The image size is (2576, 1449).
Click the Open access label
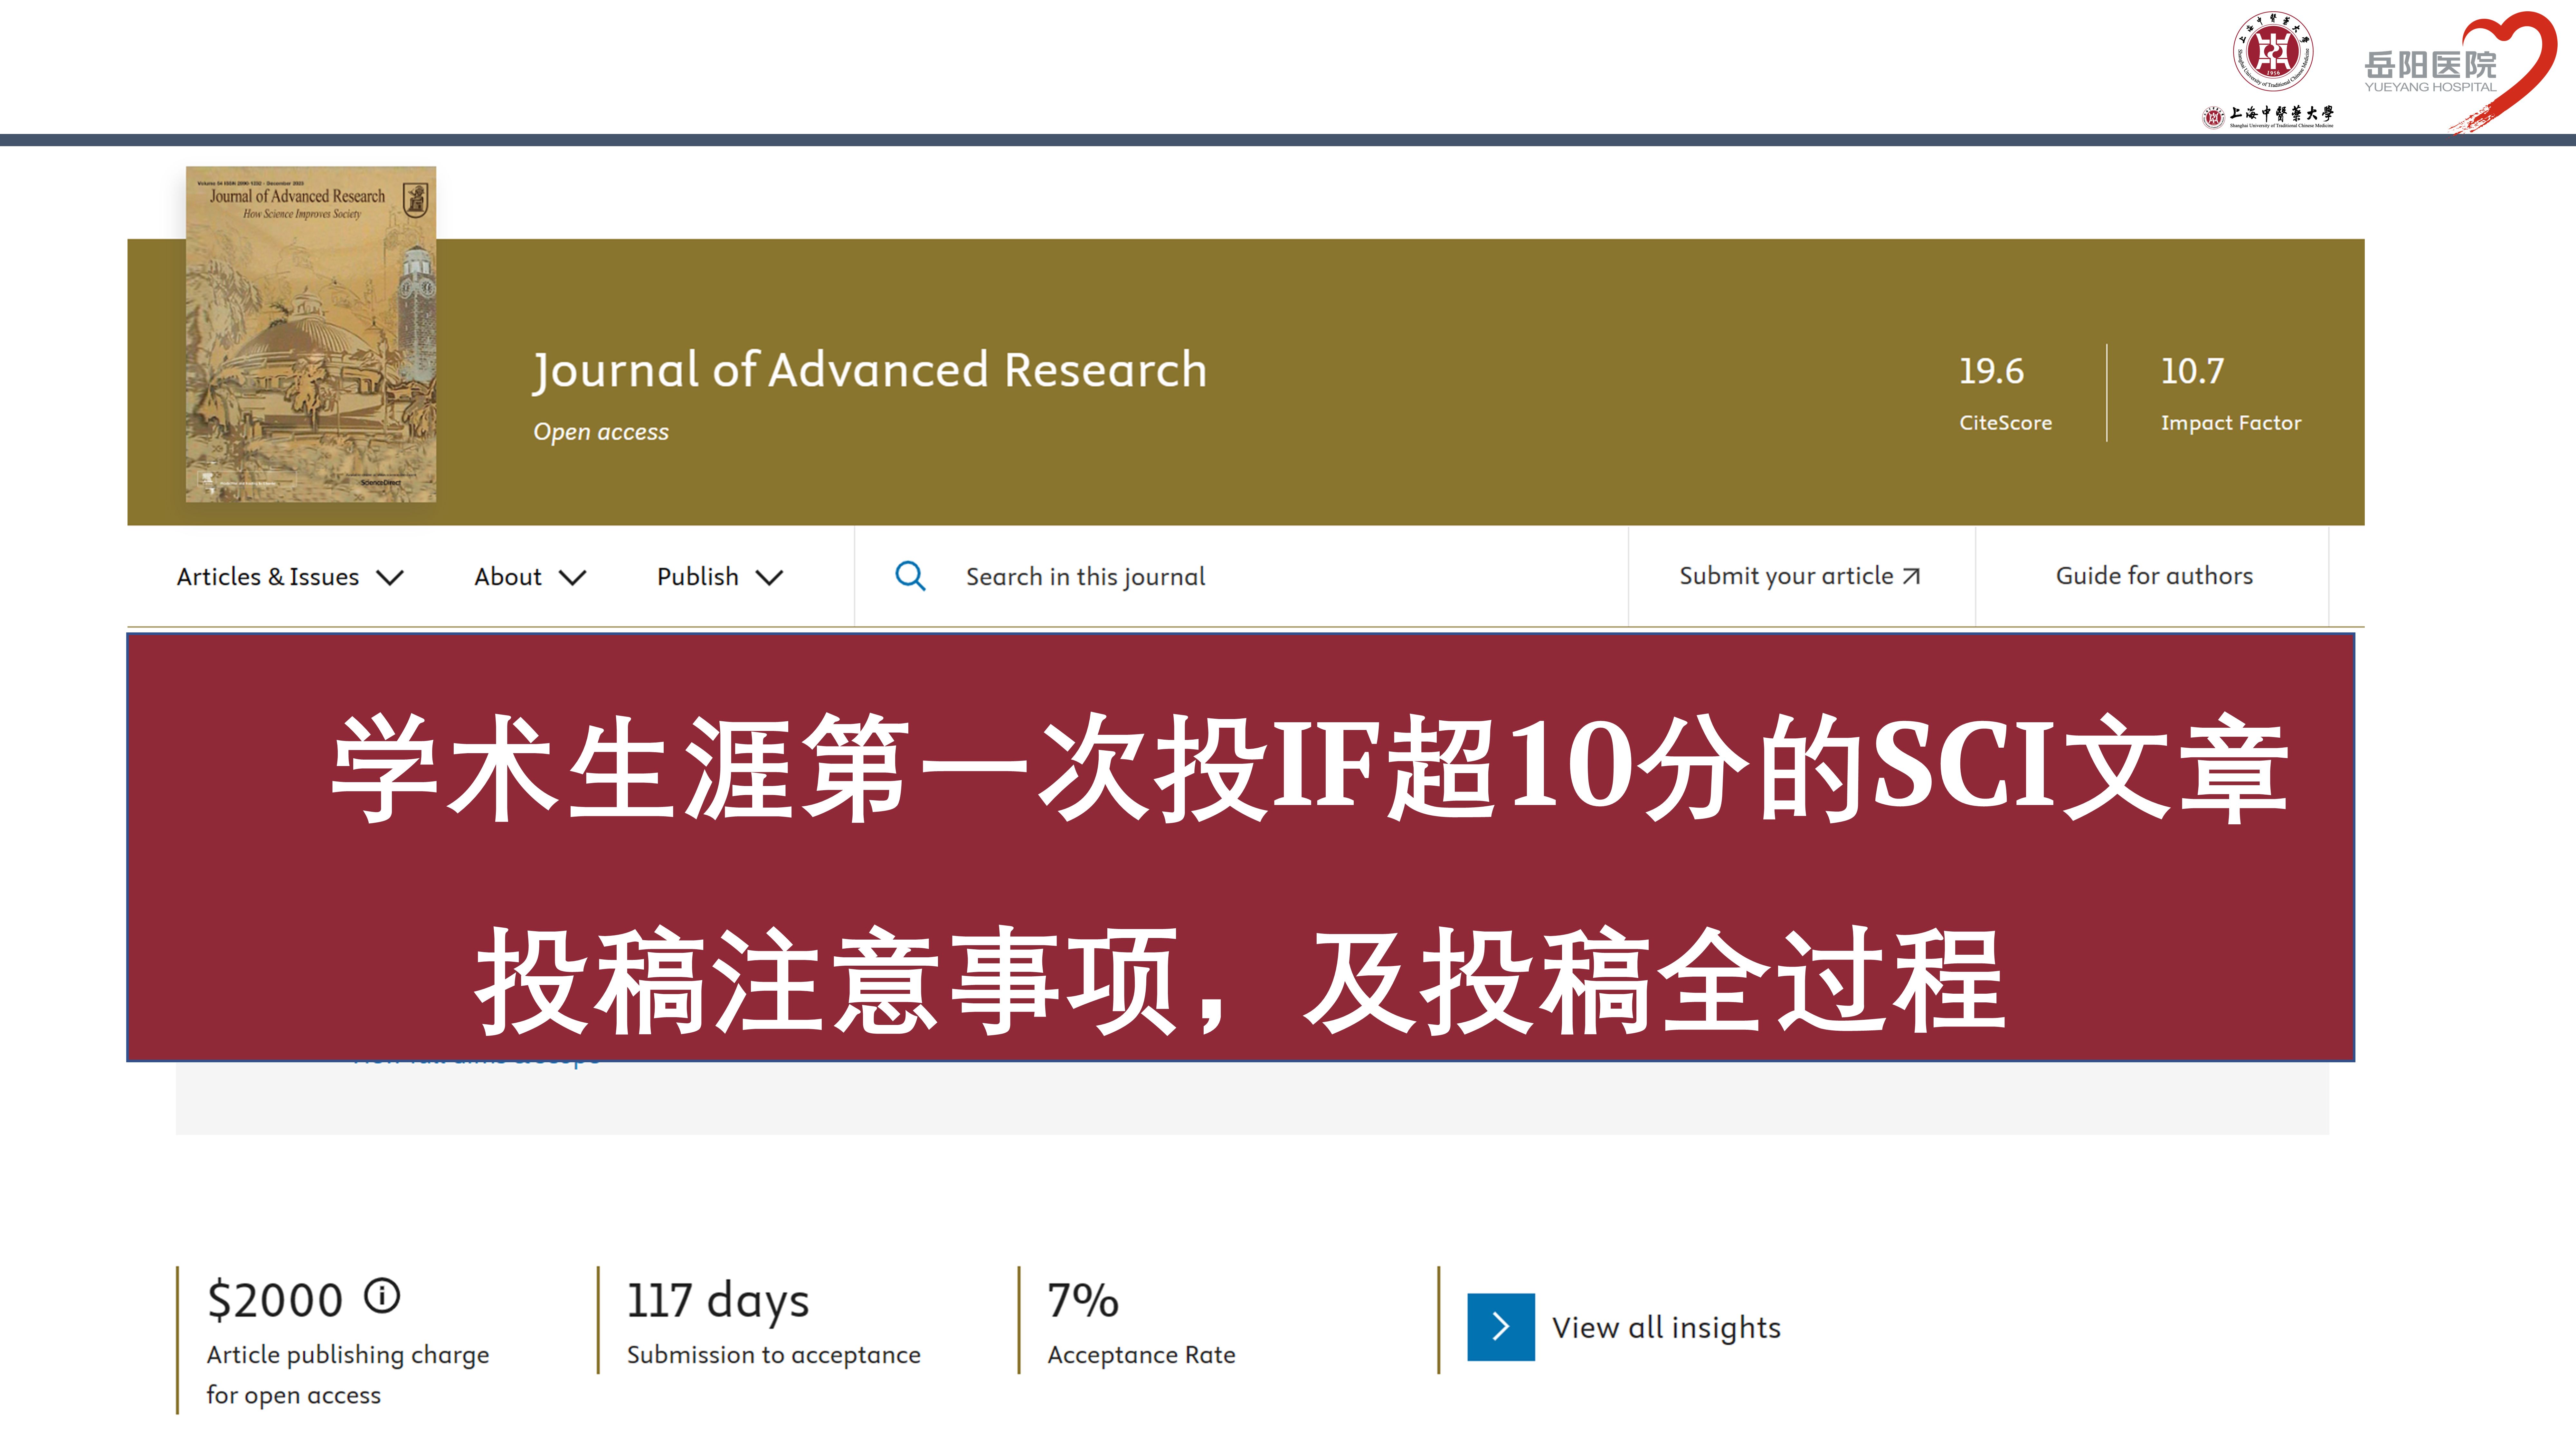(x=601, y=432)
